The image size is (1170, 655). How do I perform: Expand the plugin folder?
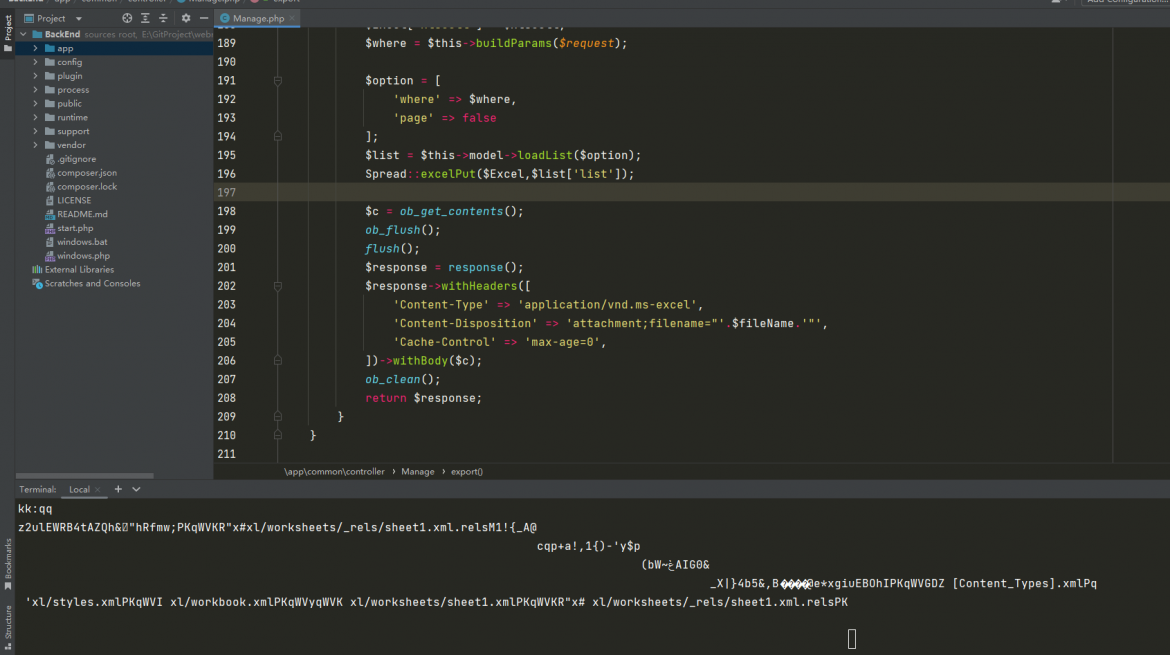[35, 76]
